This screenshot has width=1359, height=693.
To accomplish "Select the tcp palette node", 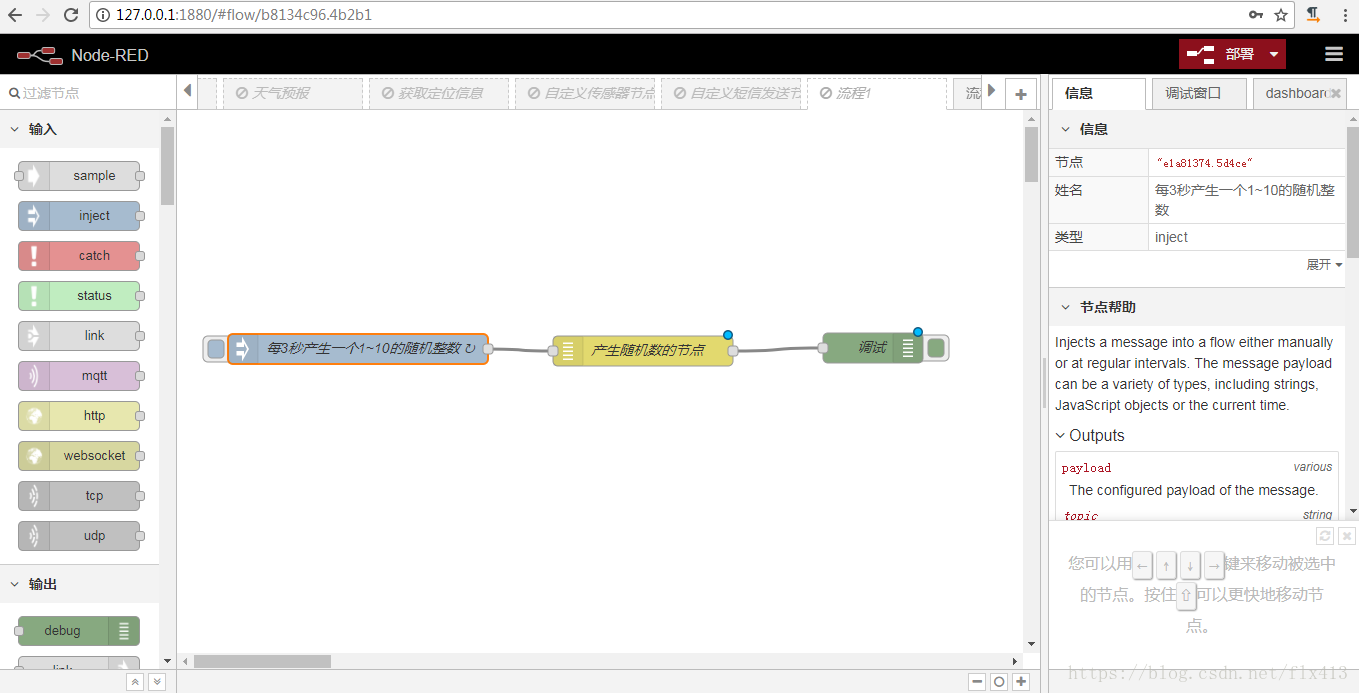I will (79, 496).
